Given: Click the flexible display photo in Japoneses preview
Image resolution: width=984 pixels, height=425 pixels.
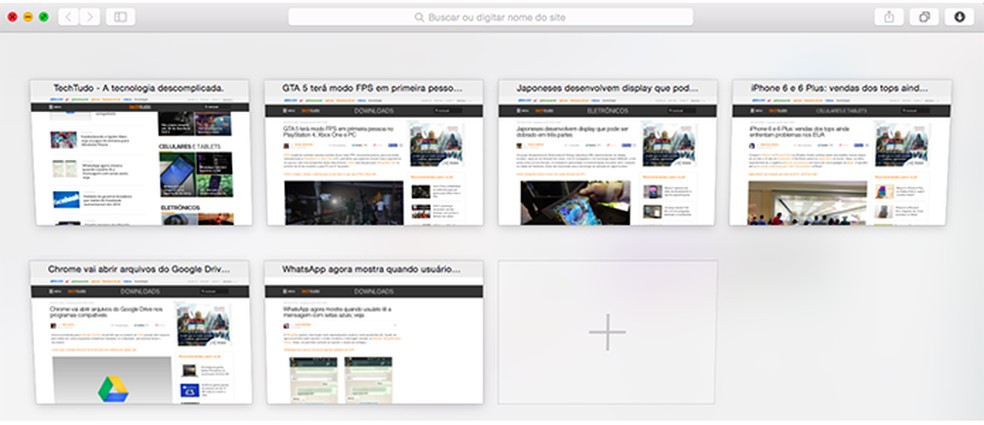Looking at the screenshot, I should [575, 203].
